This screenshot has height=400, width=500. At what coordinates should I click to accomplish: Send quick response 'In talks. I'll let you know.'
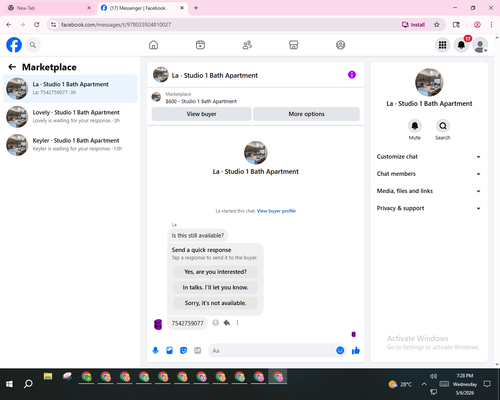pos(215,287)
